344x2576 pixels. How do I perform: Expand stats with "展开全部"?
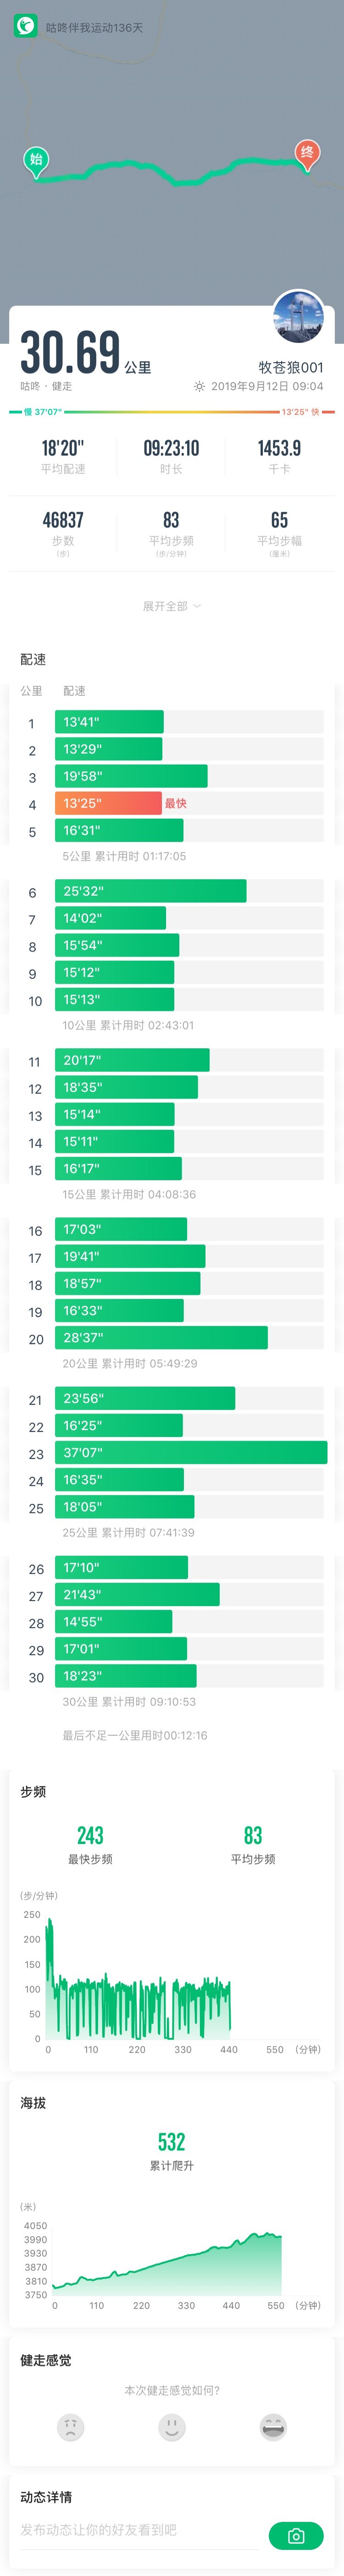(x=172, y=606)
